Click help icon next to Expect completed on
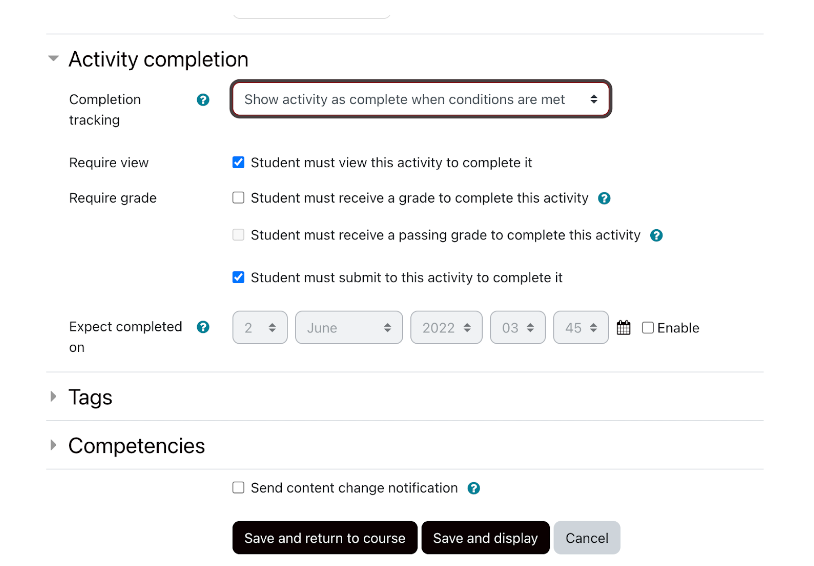814x566 pixels. [203, 327]
